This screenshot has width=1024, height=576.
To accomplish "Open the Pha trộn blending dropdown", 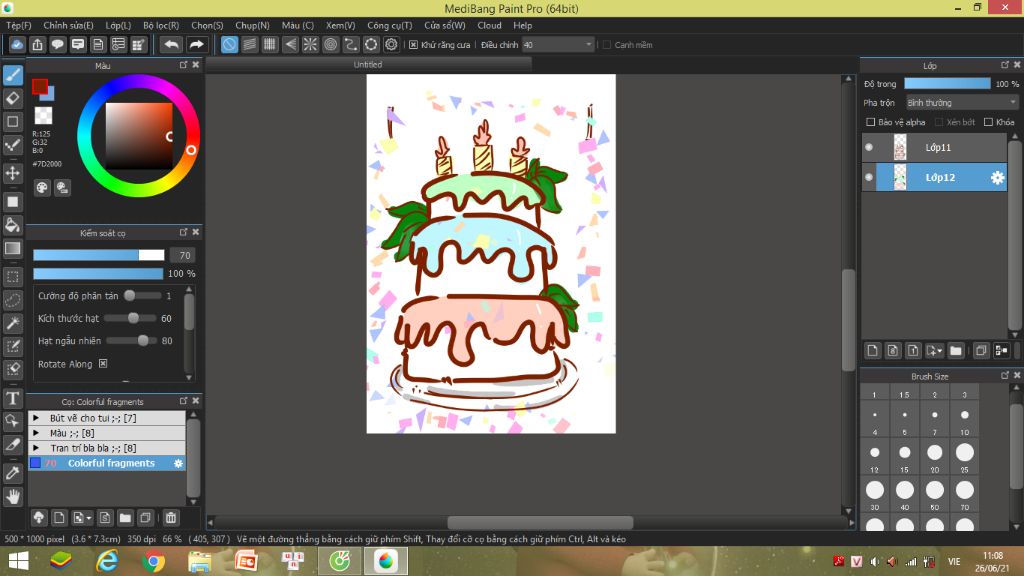I will pyautogui.click(x=961, y=103).
